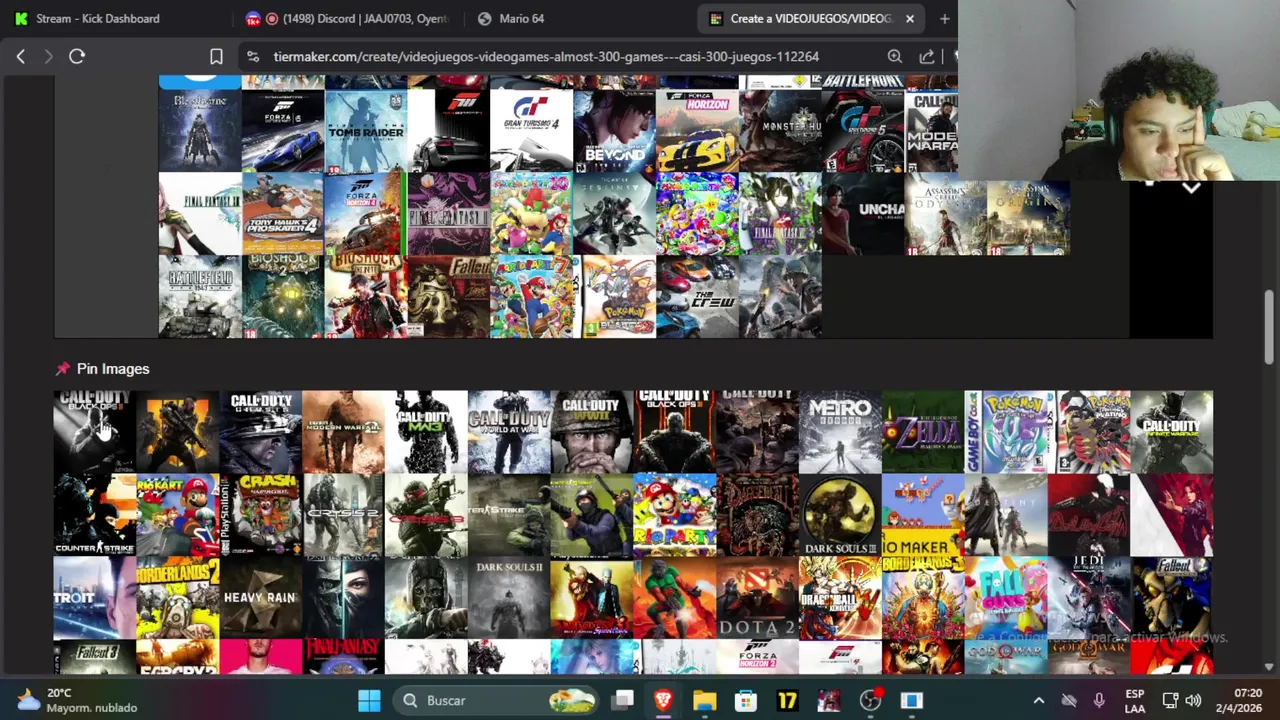This screenshot has height=720, width=1280.
Task: Pick the Dragon Ball Xenoverse image
Action: 840,598
